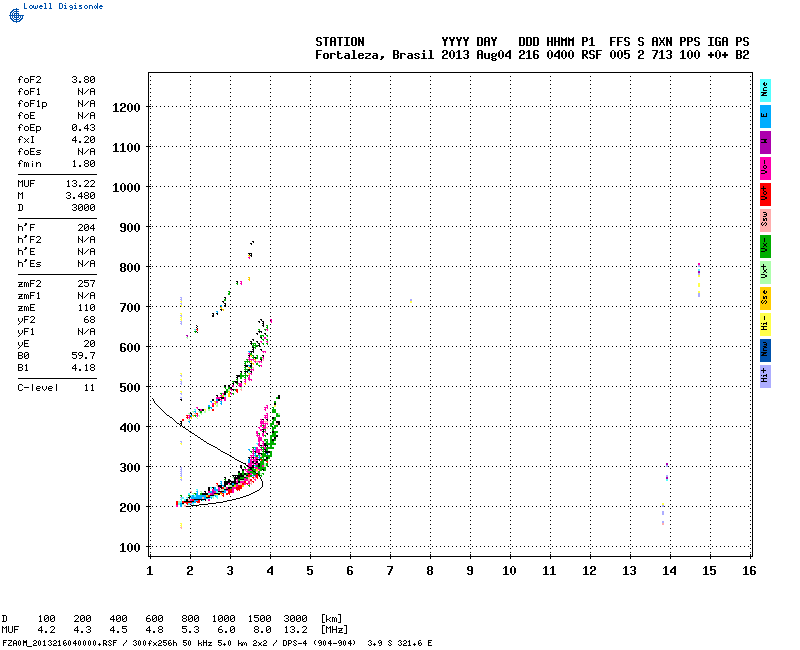The width and height of the screenshot is (800, 650).
Task: Click the date value Aug04
Action: point(493,55)
